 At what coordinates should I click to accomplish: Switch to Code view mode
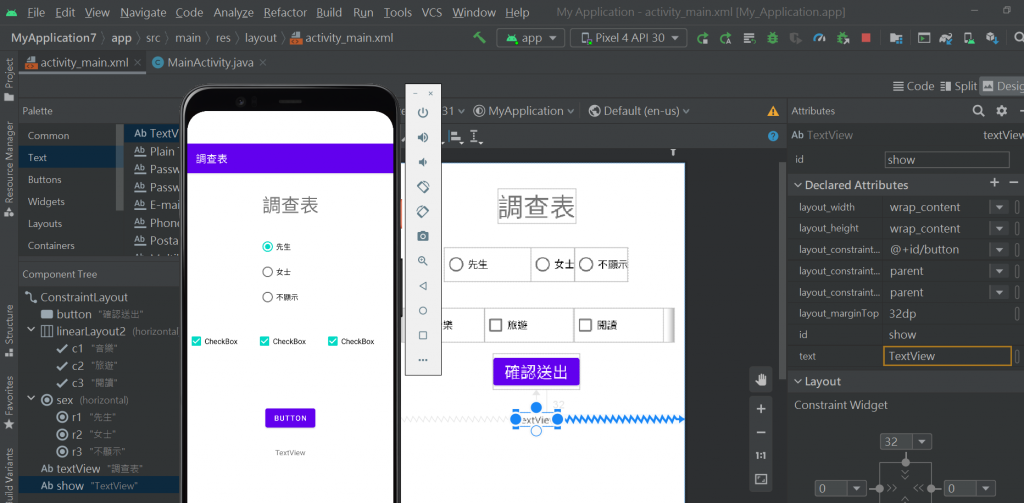913,86
